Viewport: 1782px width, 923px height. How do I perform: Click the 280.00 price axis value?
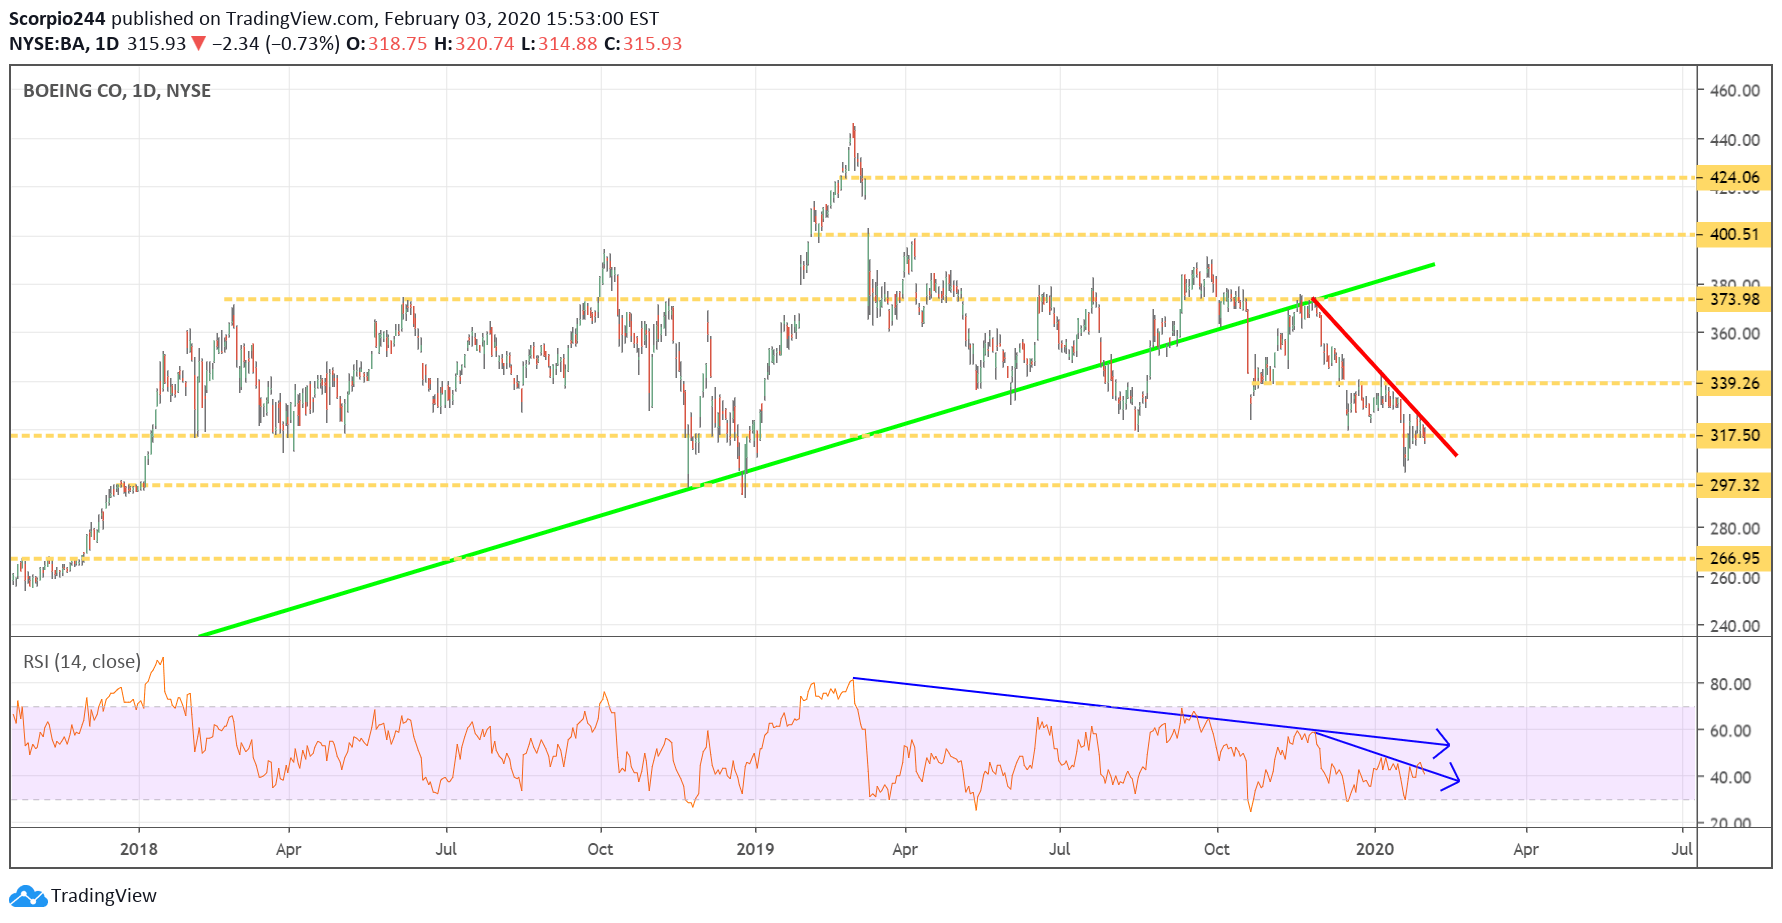click(x=1735, y=528)
